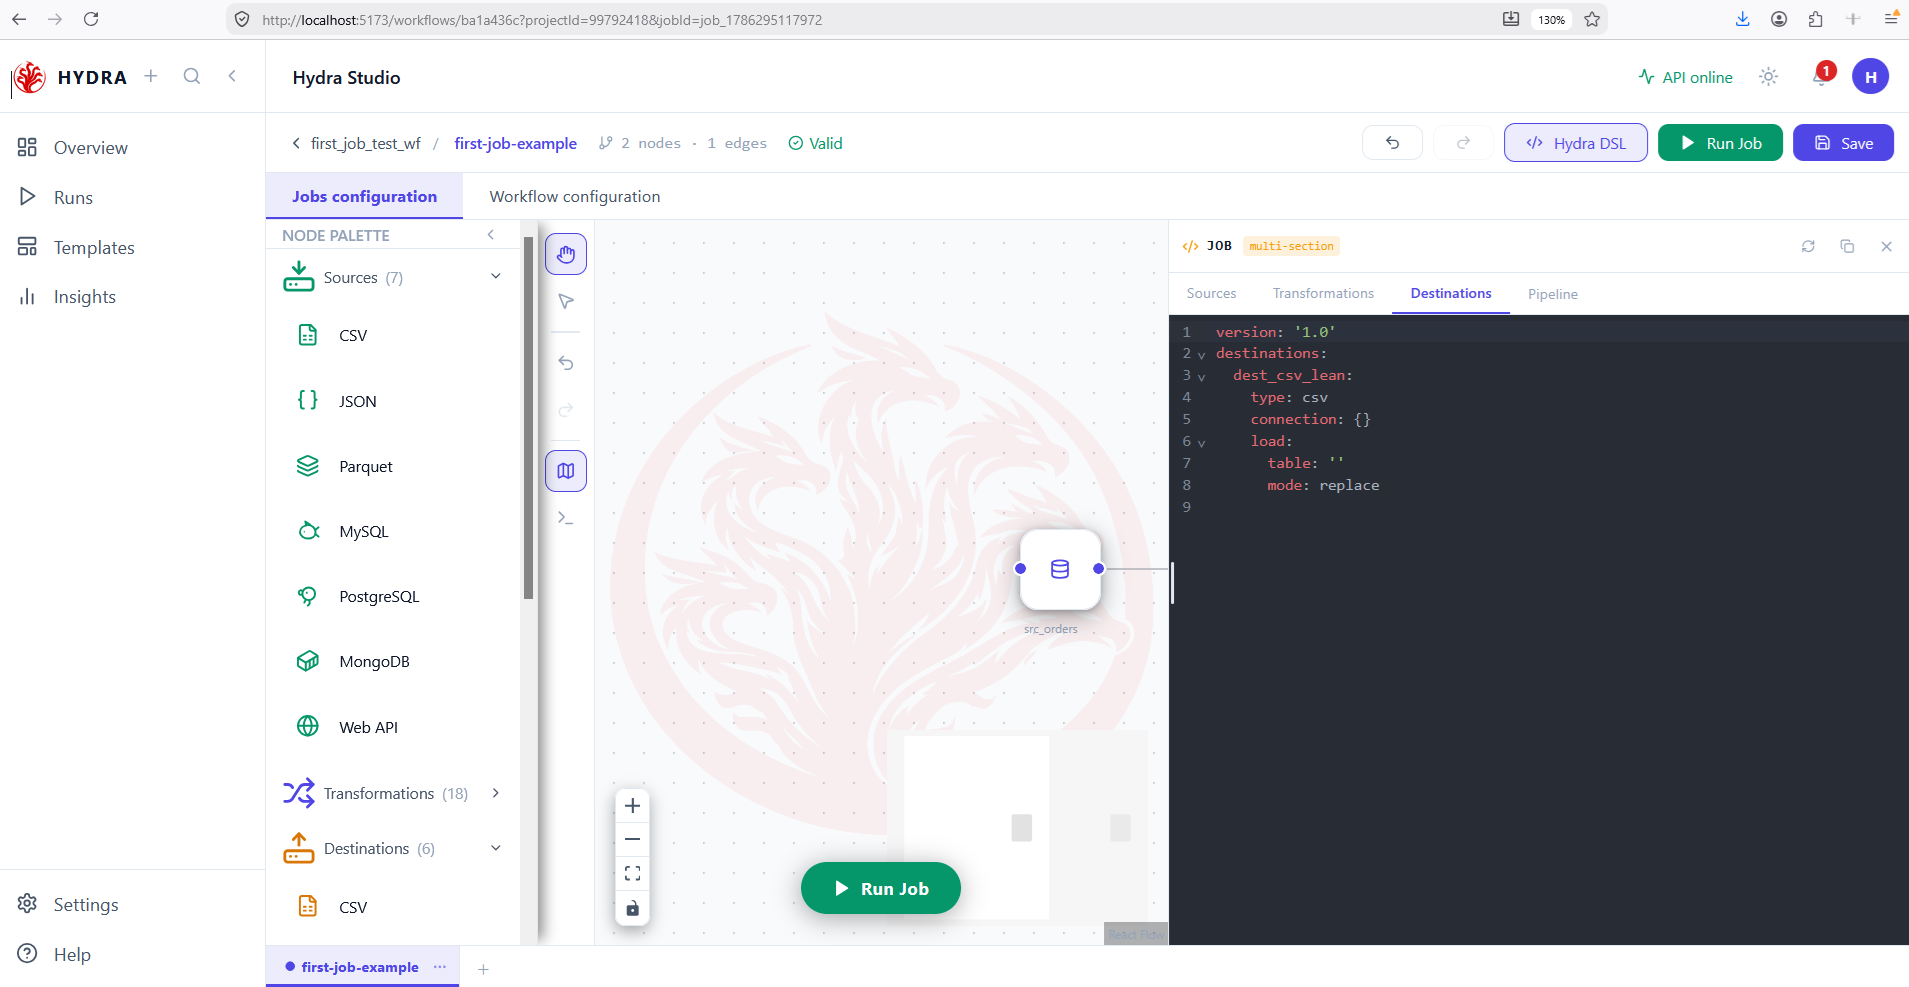
Task: Open the terminal console icon
Action: pos(566,518)
